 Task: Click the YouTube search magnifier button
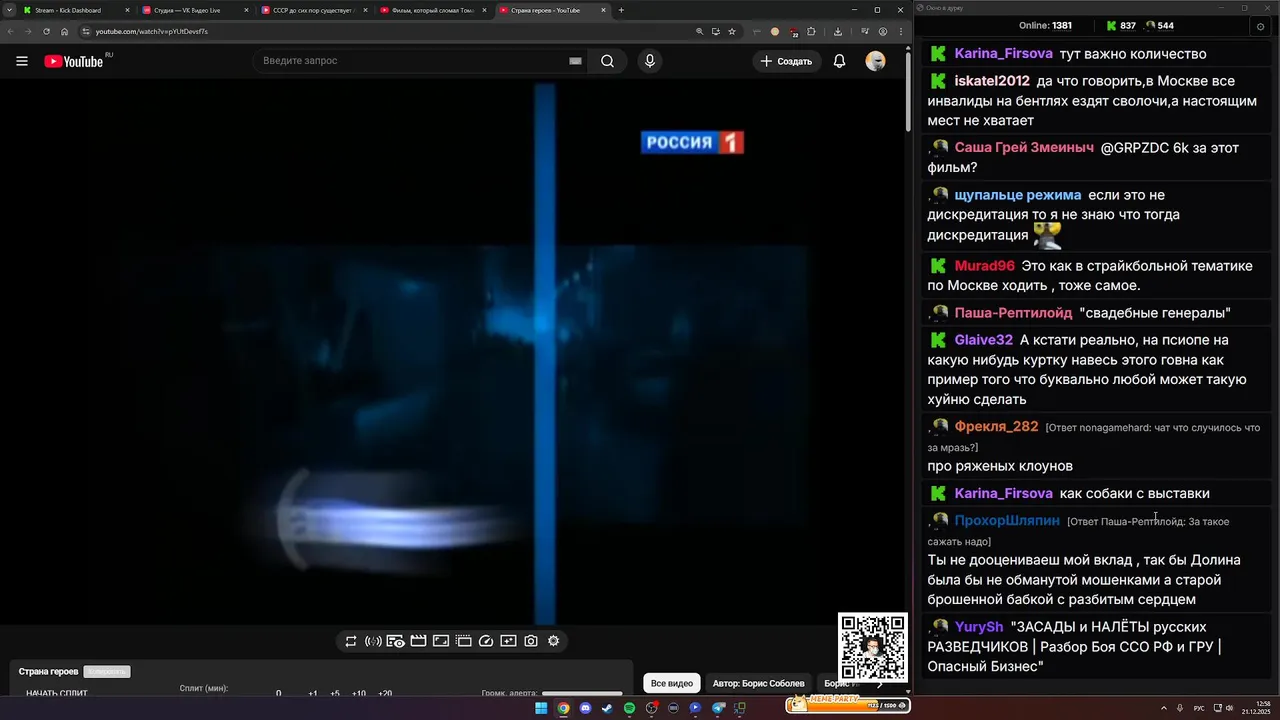tap(607, 61)
